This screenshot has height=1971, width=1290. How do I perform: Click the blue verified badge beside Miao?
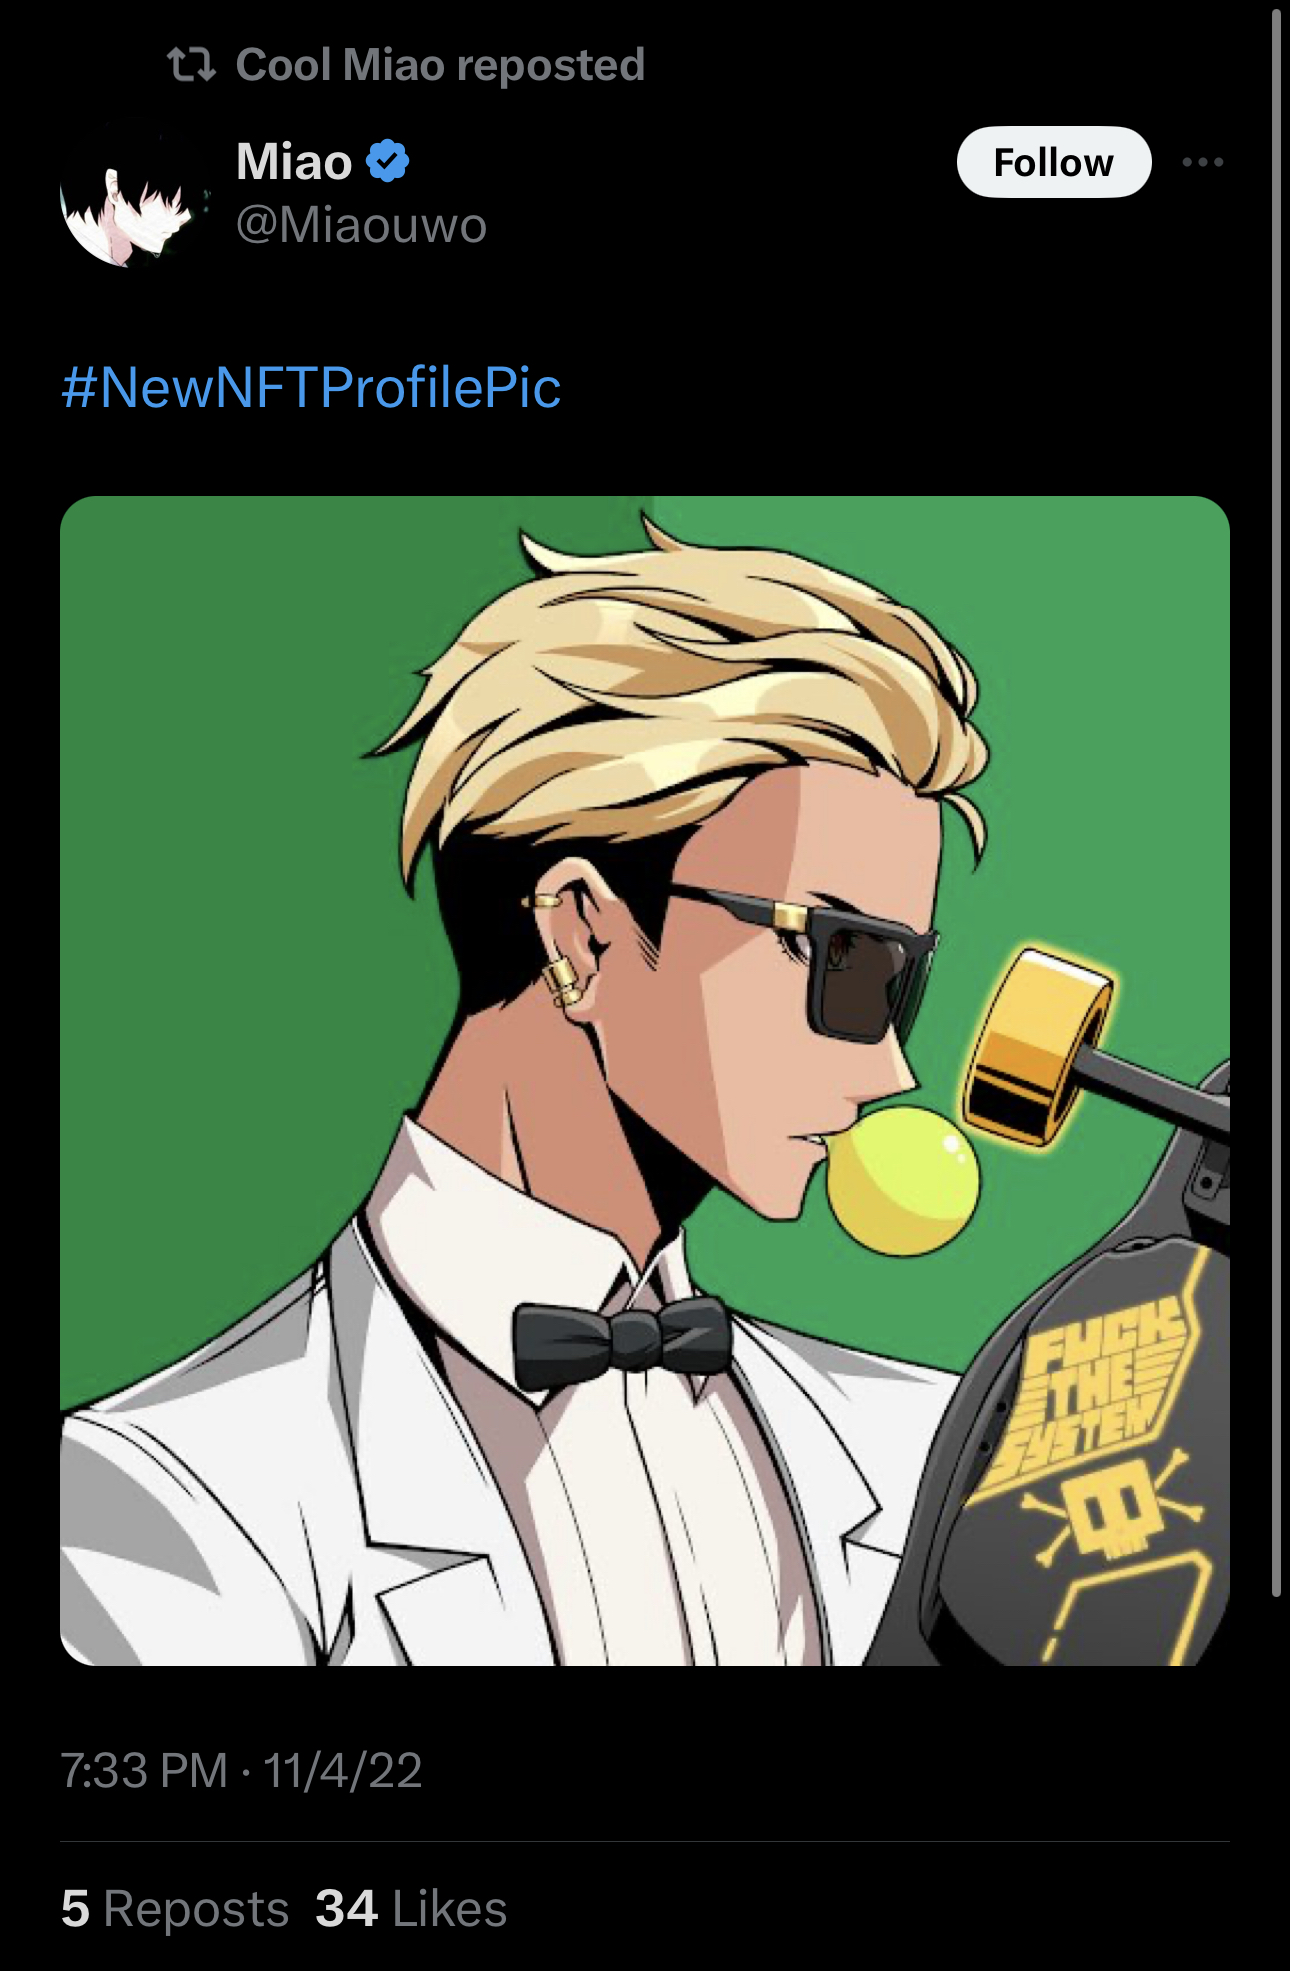(388, 161)
